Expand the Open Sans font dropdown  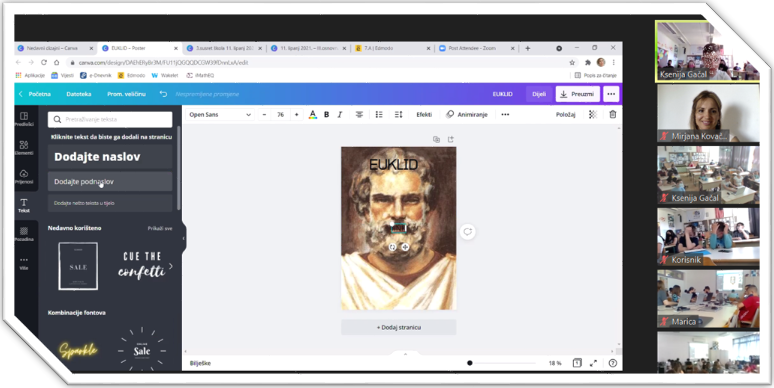[220, 115]
